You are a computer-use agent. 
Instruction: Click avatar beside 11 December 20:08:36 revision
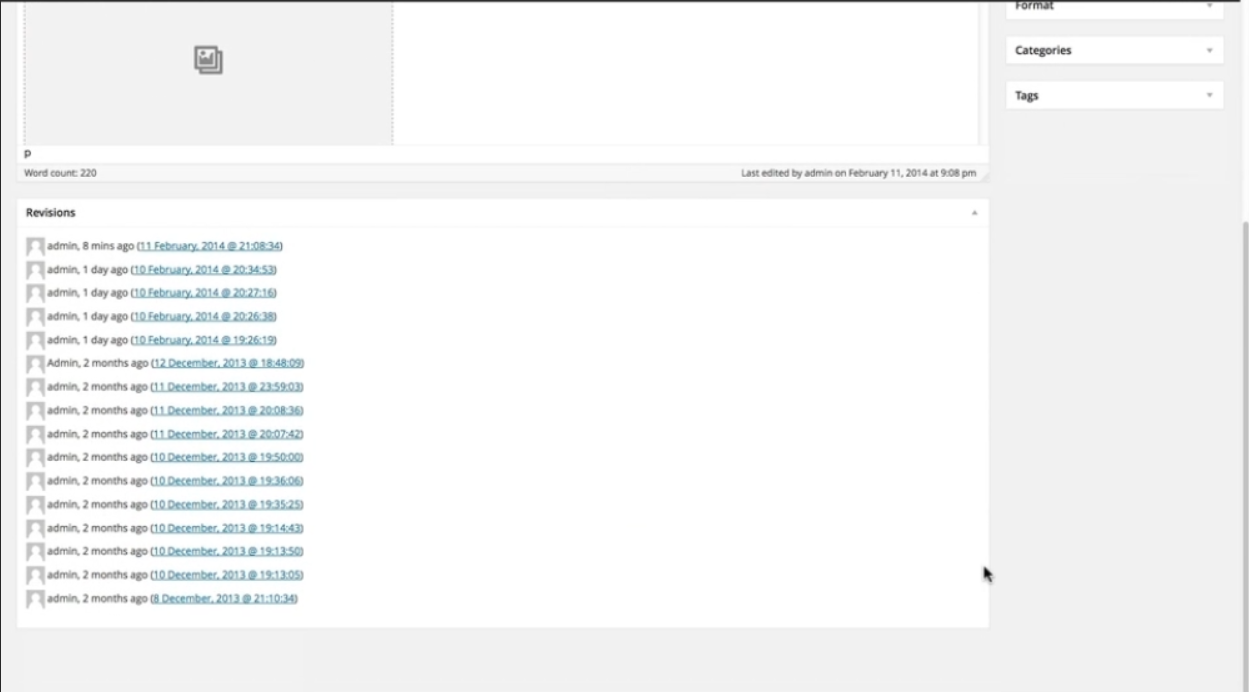pyautogui.click(x=36, y=411)
